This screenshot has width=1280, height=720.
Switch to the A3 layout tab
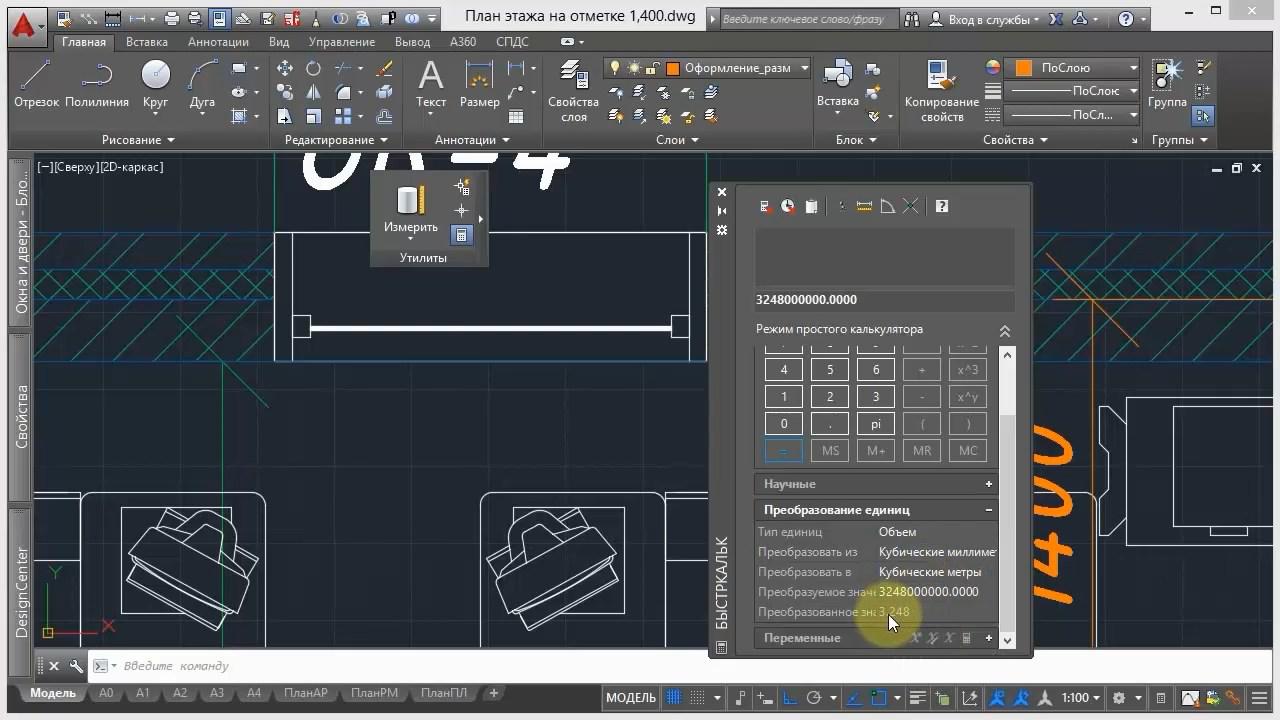(217, 693)
